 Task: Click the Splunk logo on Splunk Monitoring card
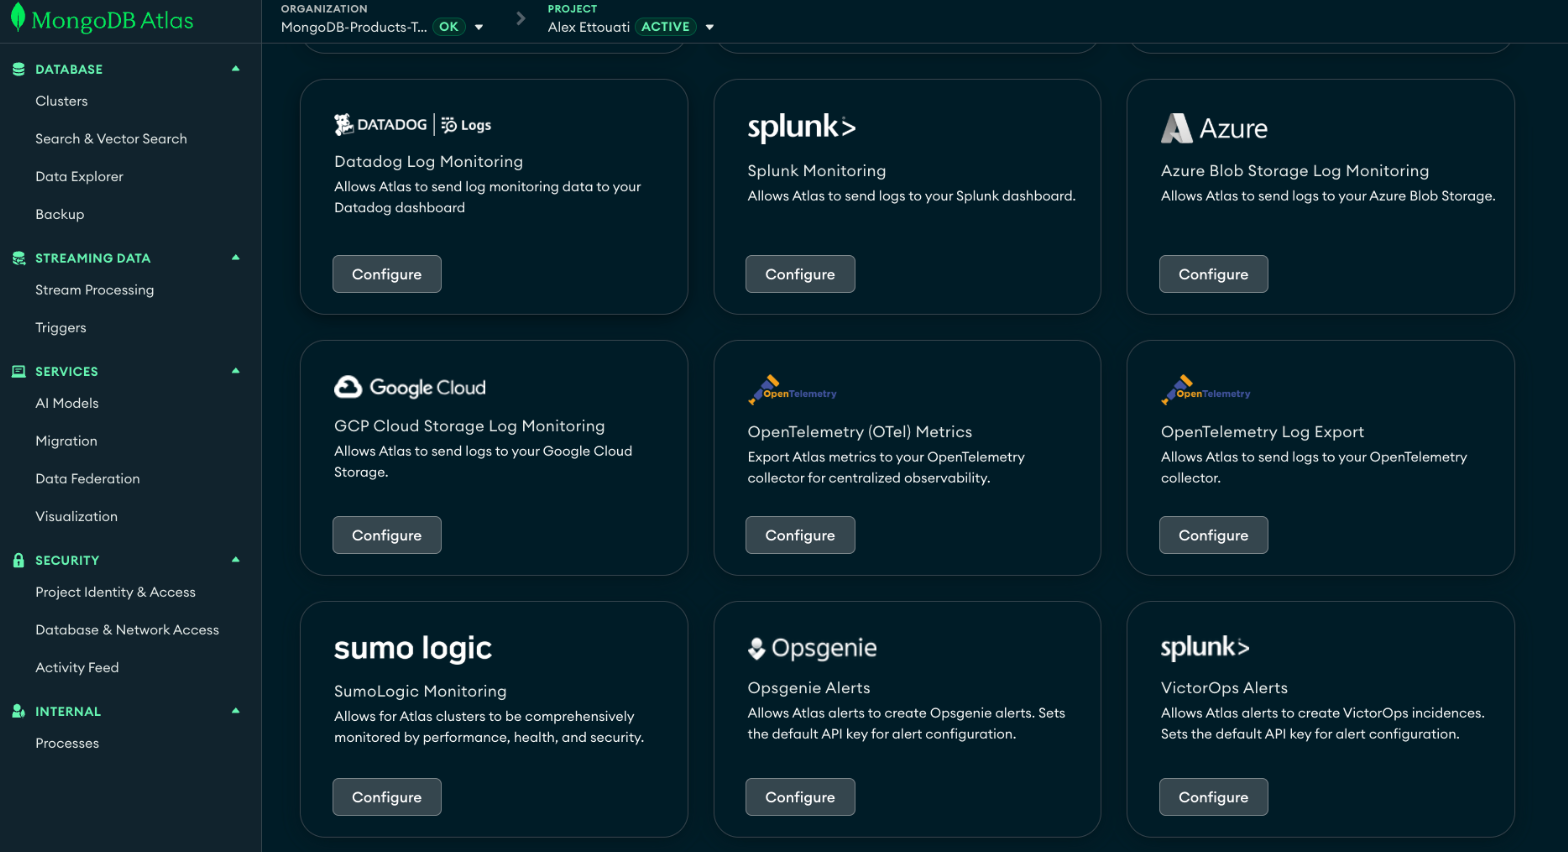click(x=802, y=127)
